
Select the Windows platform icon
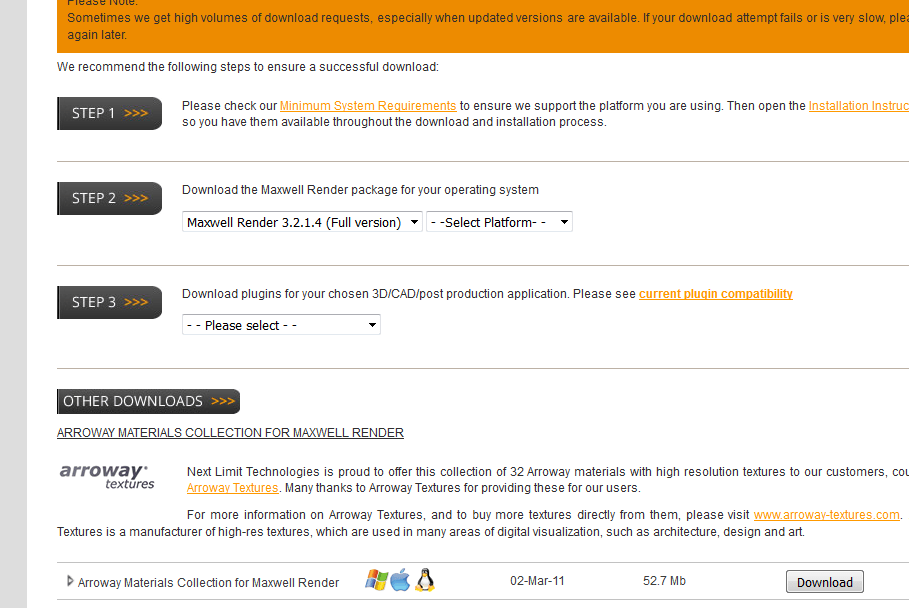point(378,580)
